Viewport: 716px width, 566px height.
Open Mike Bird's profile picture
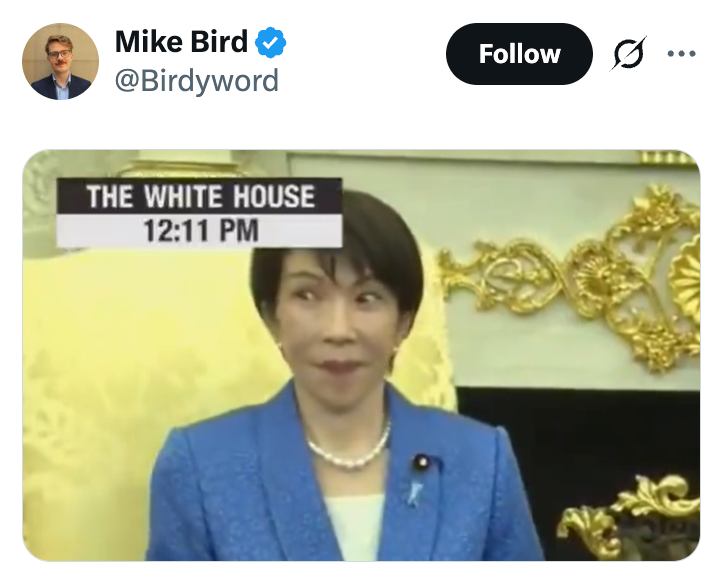click(60, 61)
